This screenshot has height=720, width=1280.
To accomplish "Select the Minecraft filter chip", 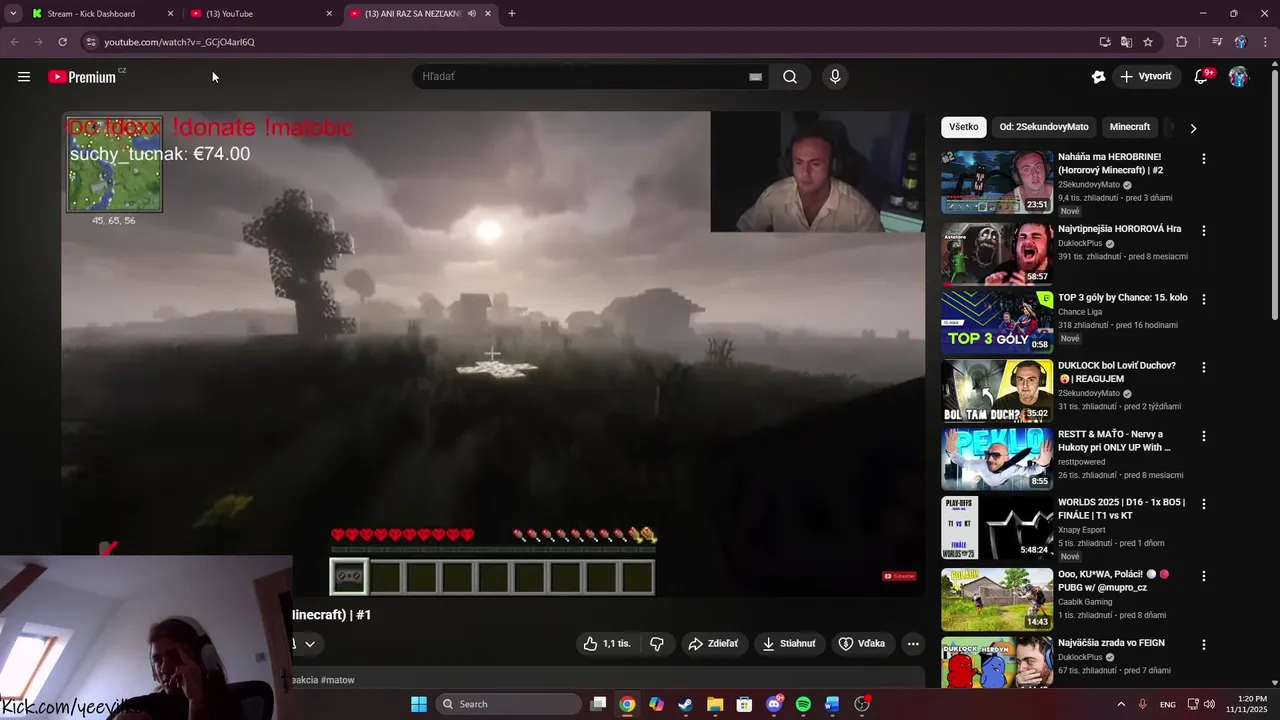I will tap(1130, 127).
